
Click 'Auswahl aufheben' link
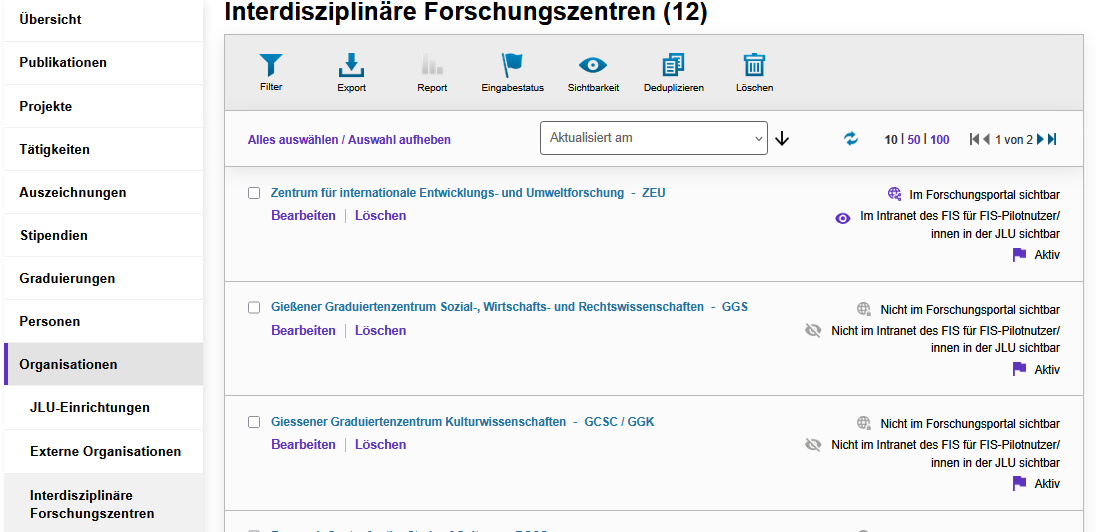click(x=400, y=140)
